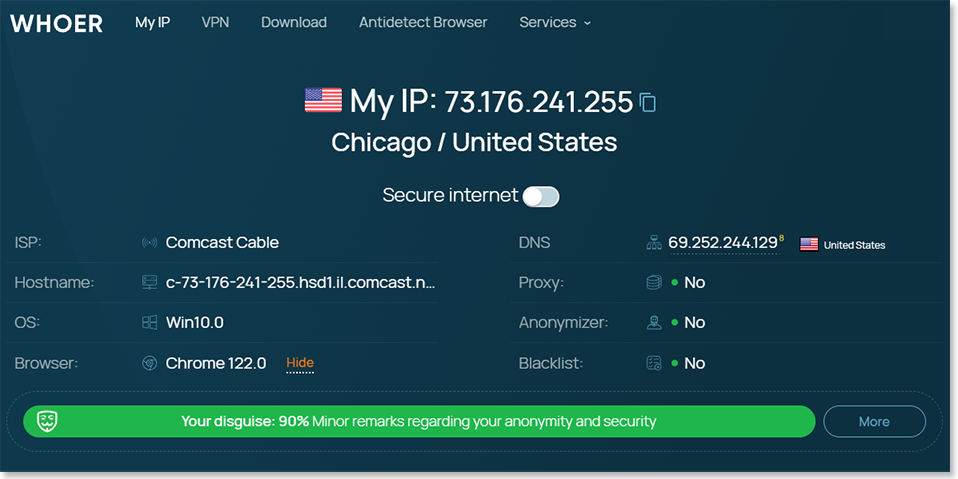Open the VPN menu item

coord(215,23)
